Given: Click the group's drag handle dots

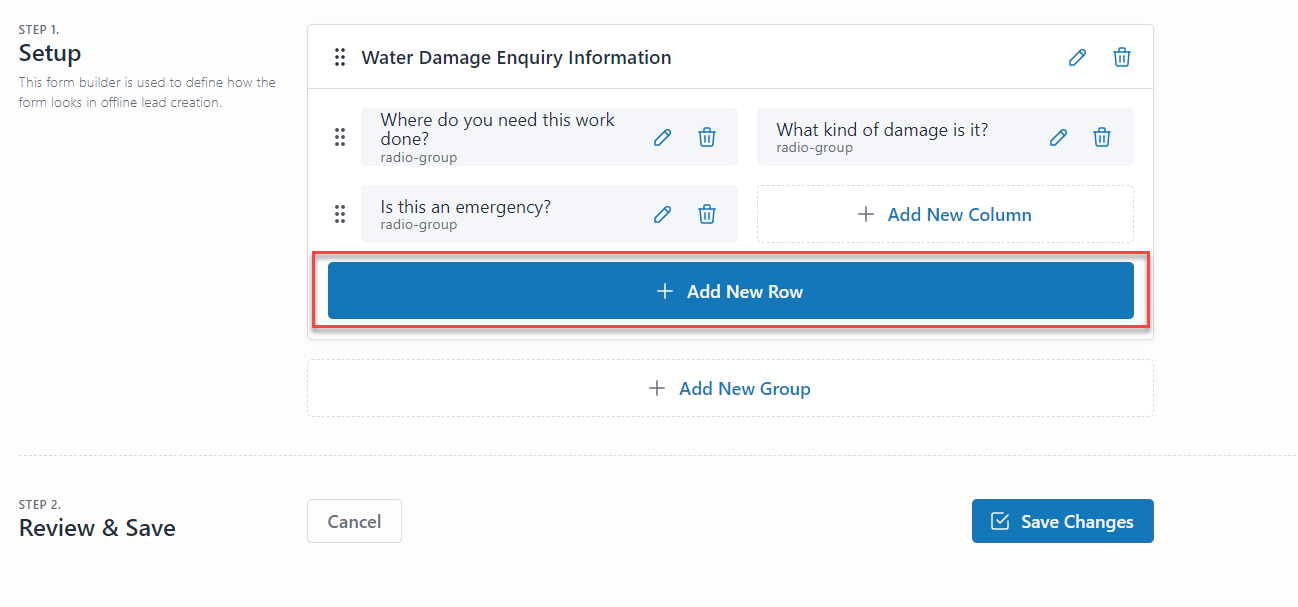Looking at the screenshot, I should click(340, 57).
